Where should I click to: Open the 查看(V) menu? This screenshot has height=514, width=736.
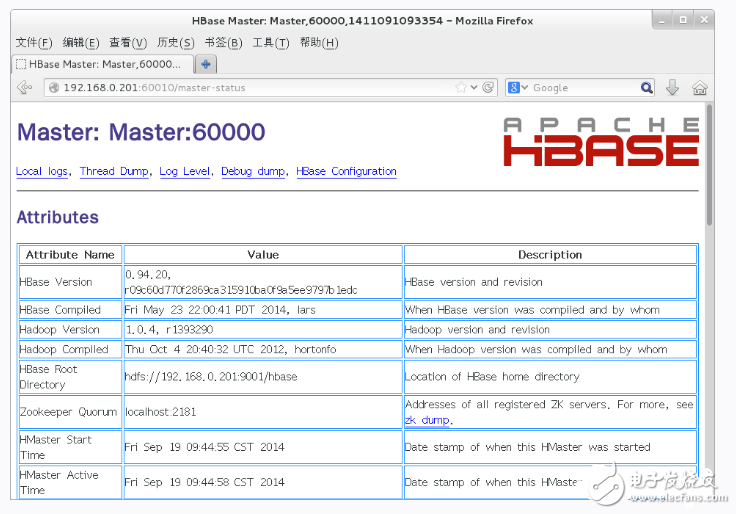pyautogui.click(x=128, y=43)
